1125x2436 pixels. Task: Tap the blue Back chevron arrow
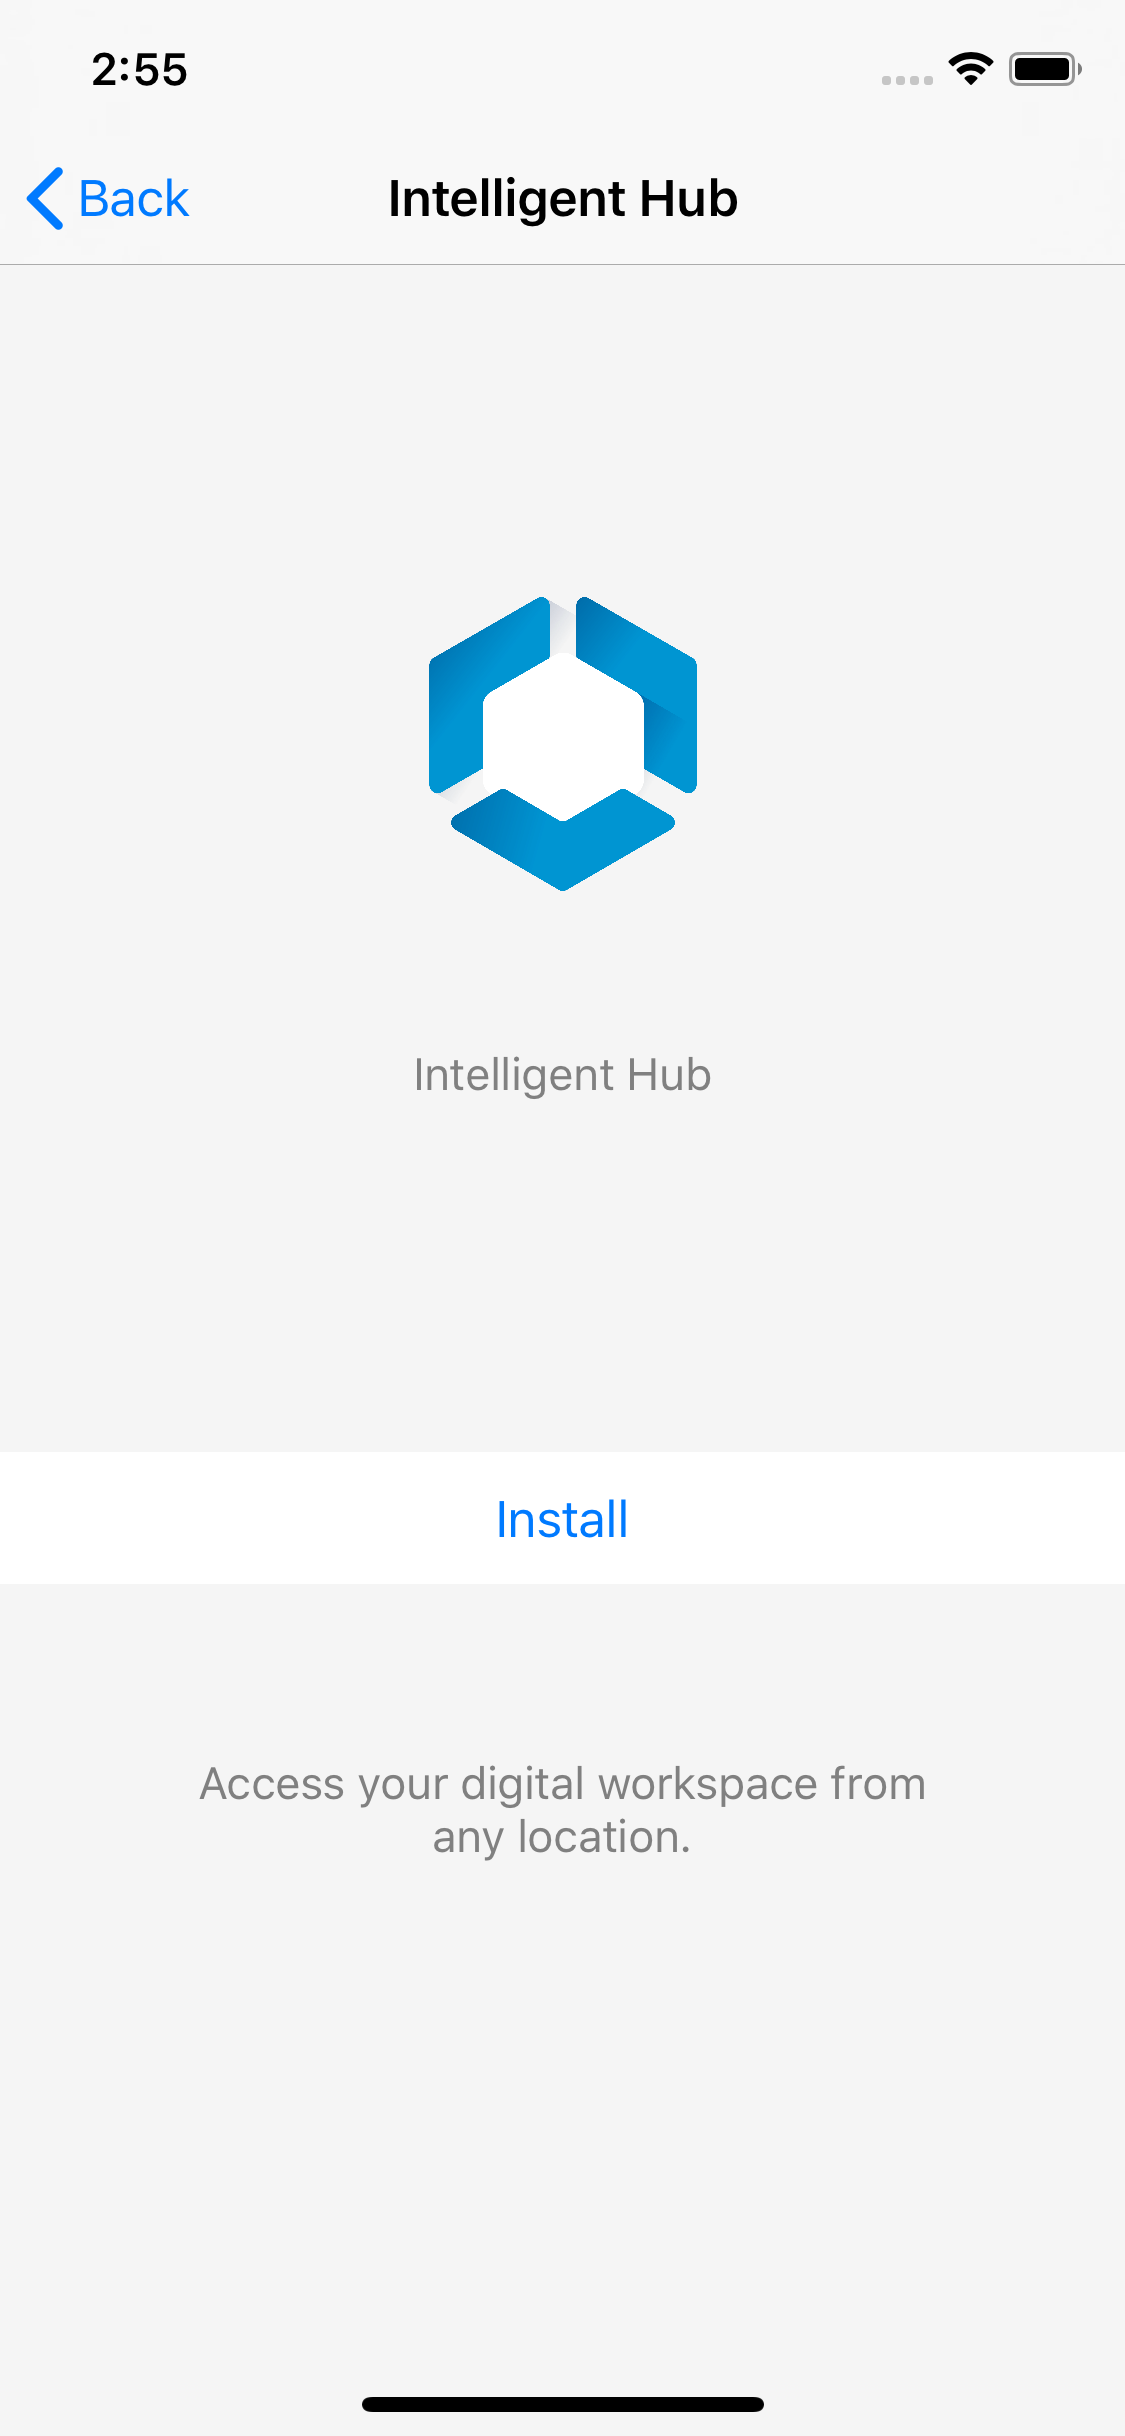[46, 198]
